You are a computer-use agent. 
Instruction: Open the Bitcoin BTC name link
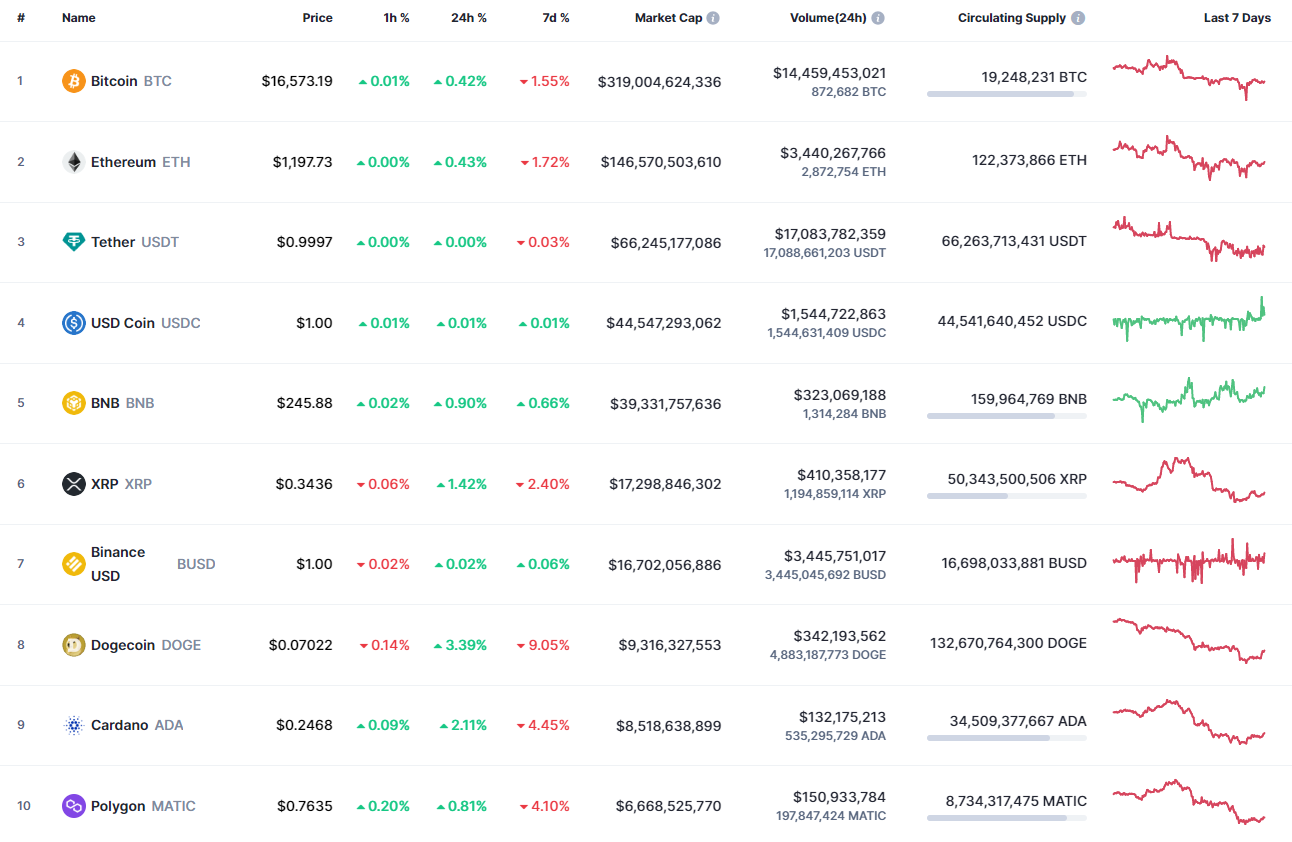114,81
